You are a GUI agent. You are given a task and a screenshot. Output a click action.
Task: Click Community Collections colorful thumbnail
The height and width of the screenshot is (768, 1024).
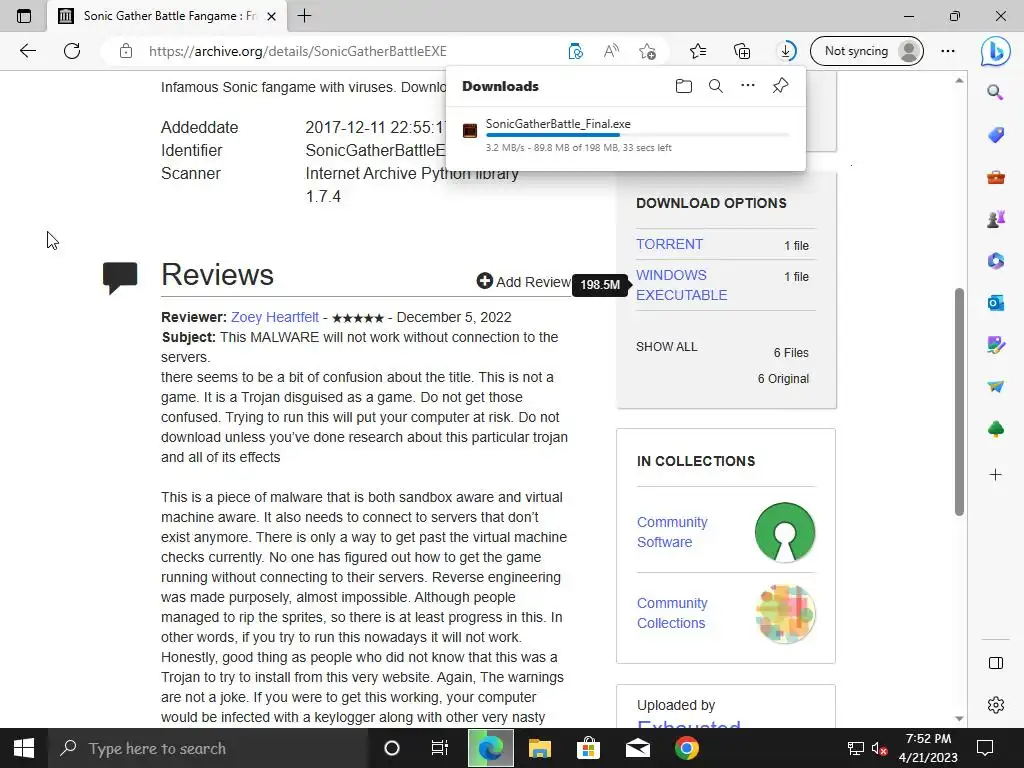point(785,614)
